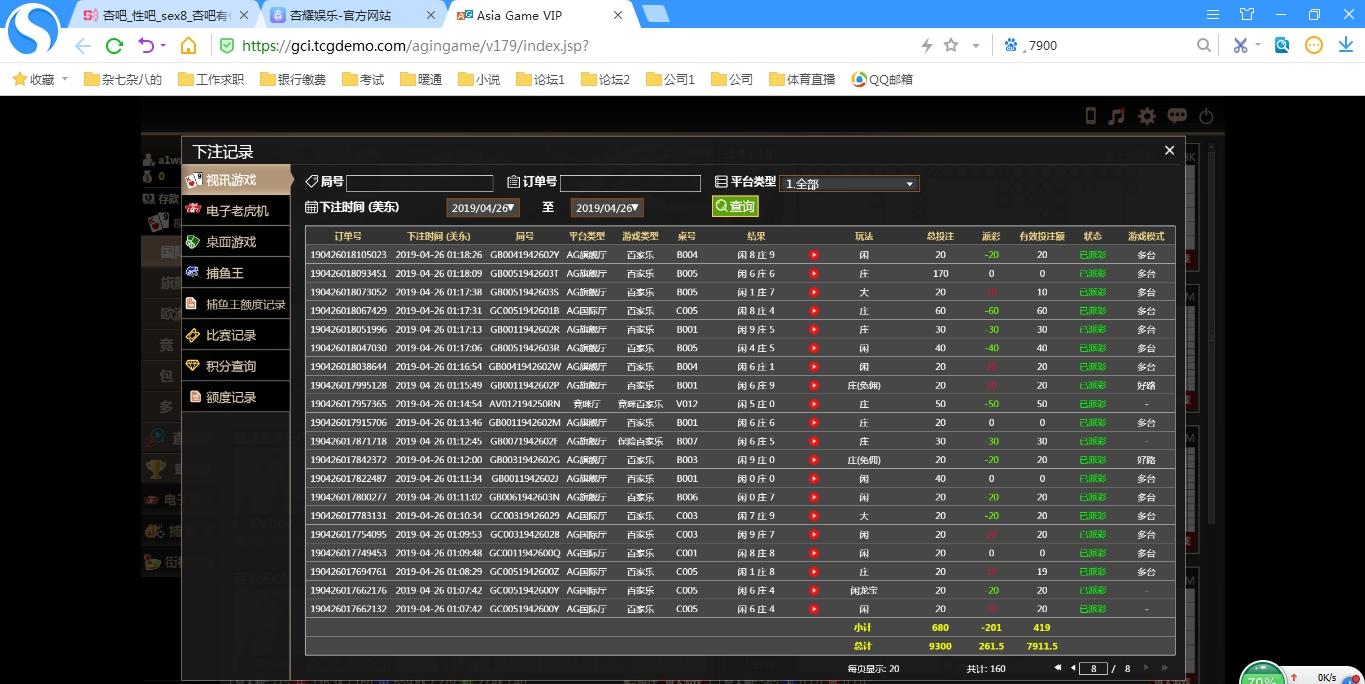Click the music note sound icon
Image resolution: width=1365 pixels, height=684 pixels.
pos(1117,116)
